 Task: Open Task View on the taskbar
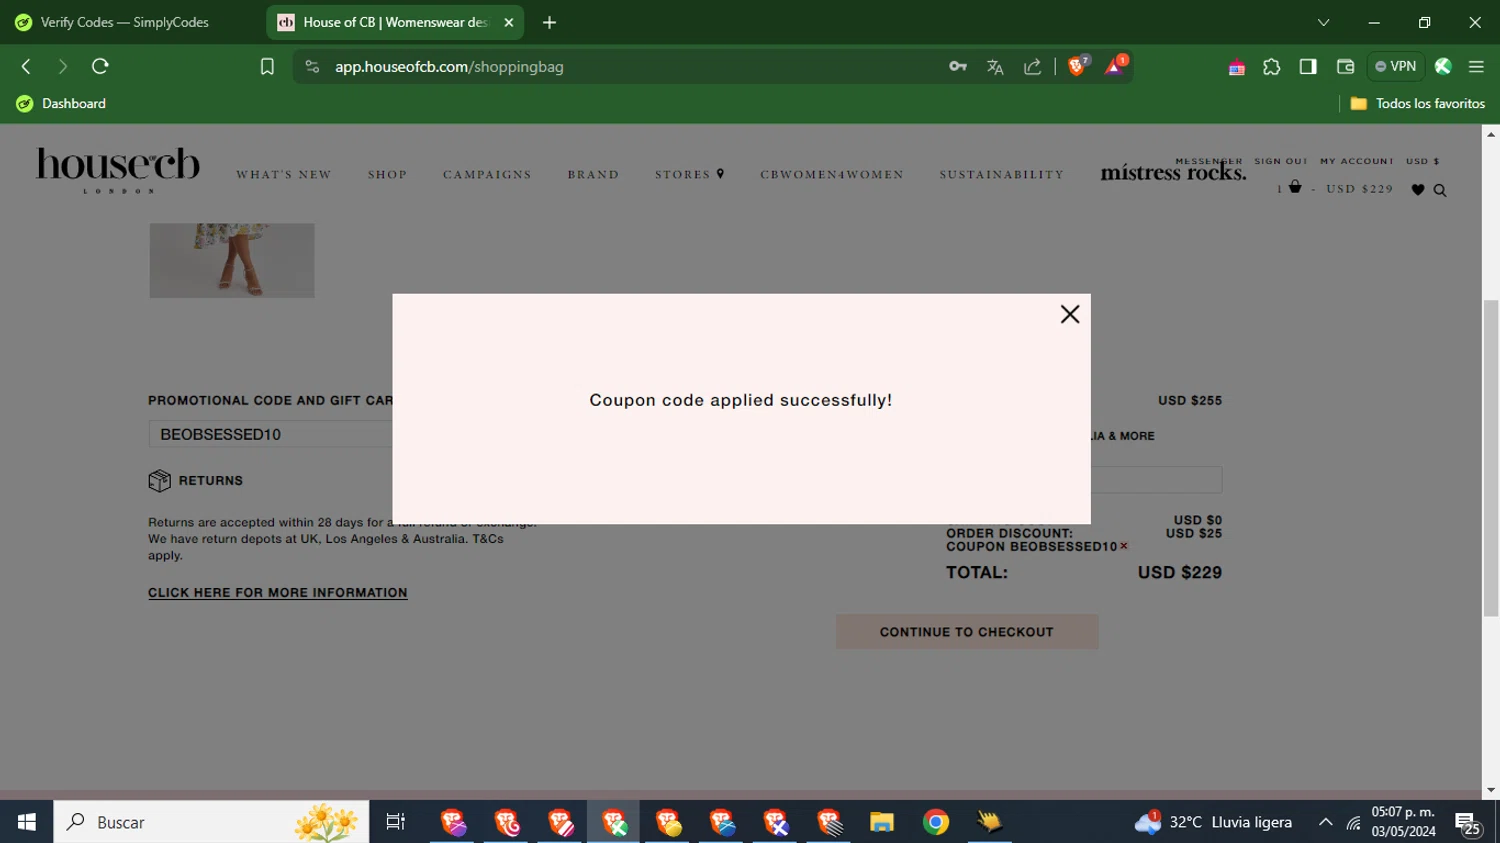(x=396, y=822)
